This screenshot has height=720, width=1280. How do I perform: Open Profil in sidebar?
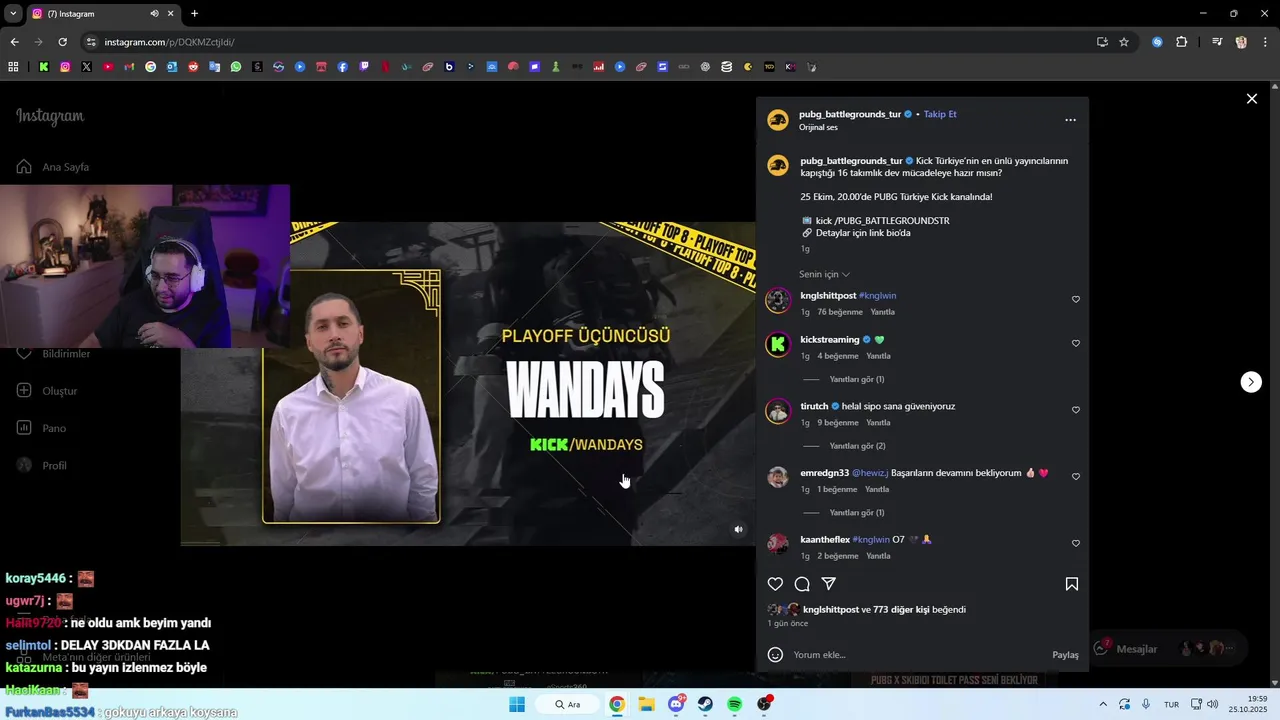[x=42, y=465]
